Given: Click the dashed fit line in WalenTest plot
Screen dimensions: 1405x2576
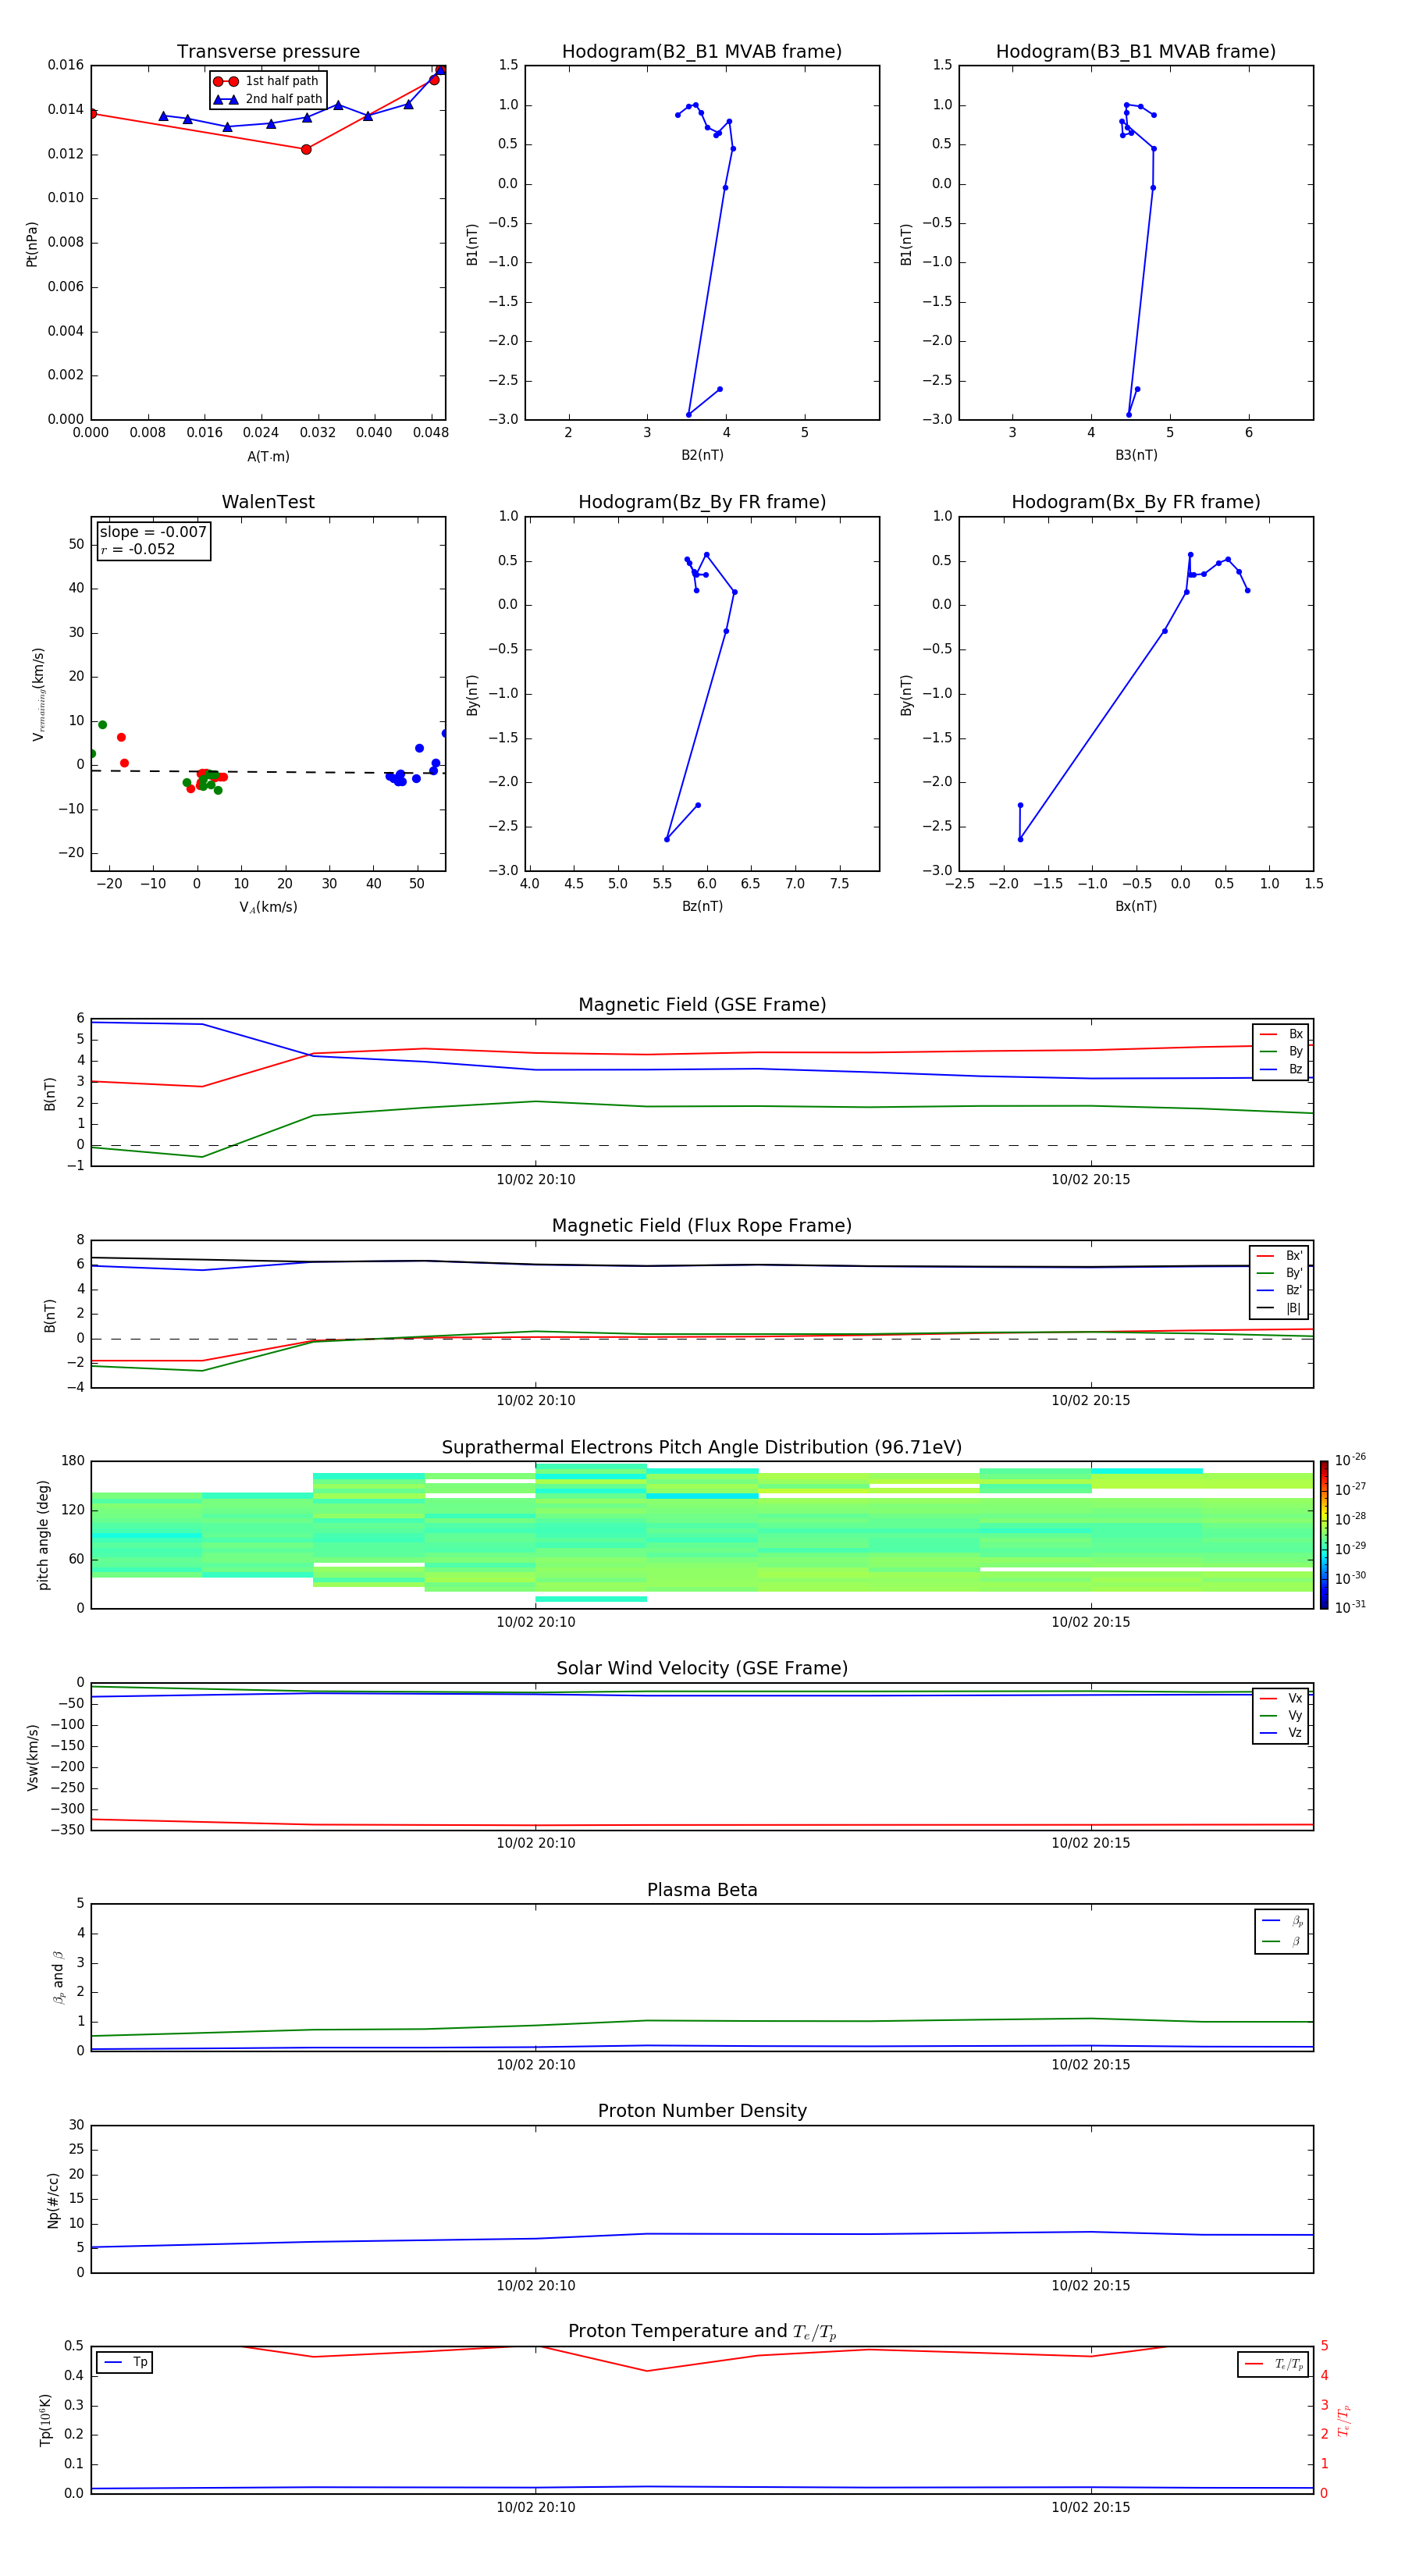Looking at the screenshot, I should tap(268, 772).
